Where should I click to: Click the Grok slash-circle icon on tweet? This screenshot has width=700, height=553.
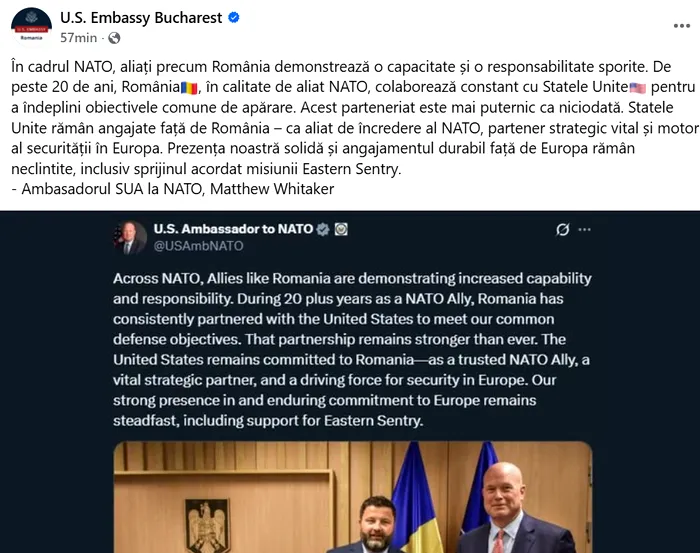562,230
